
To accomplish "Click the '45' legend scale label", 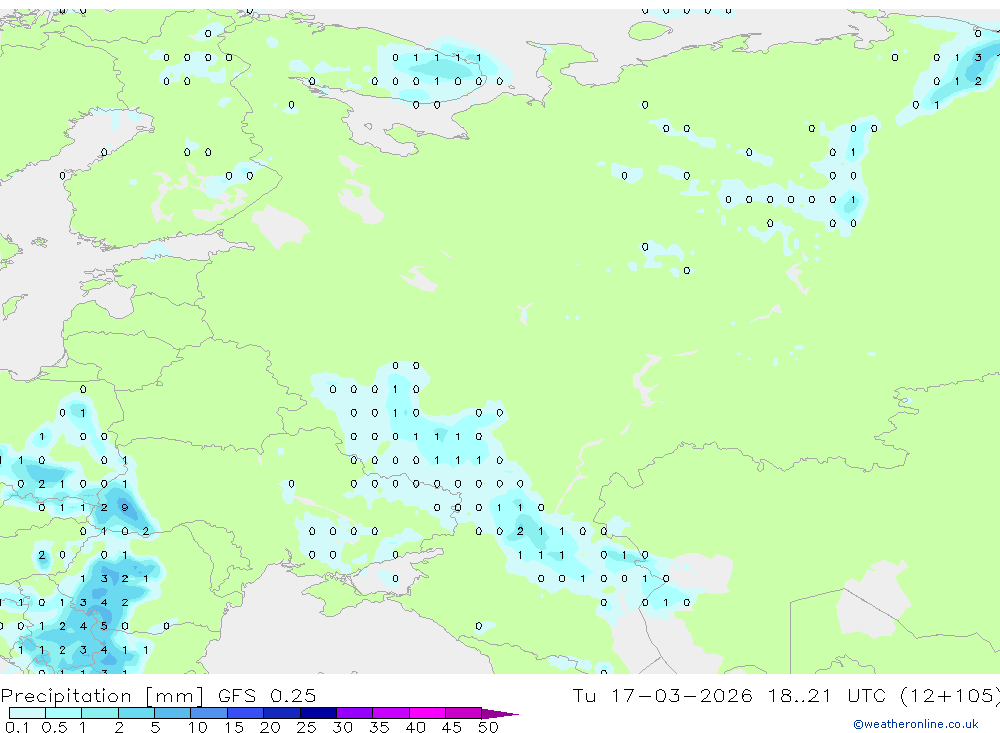I will click(452, 727).
